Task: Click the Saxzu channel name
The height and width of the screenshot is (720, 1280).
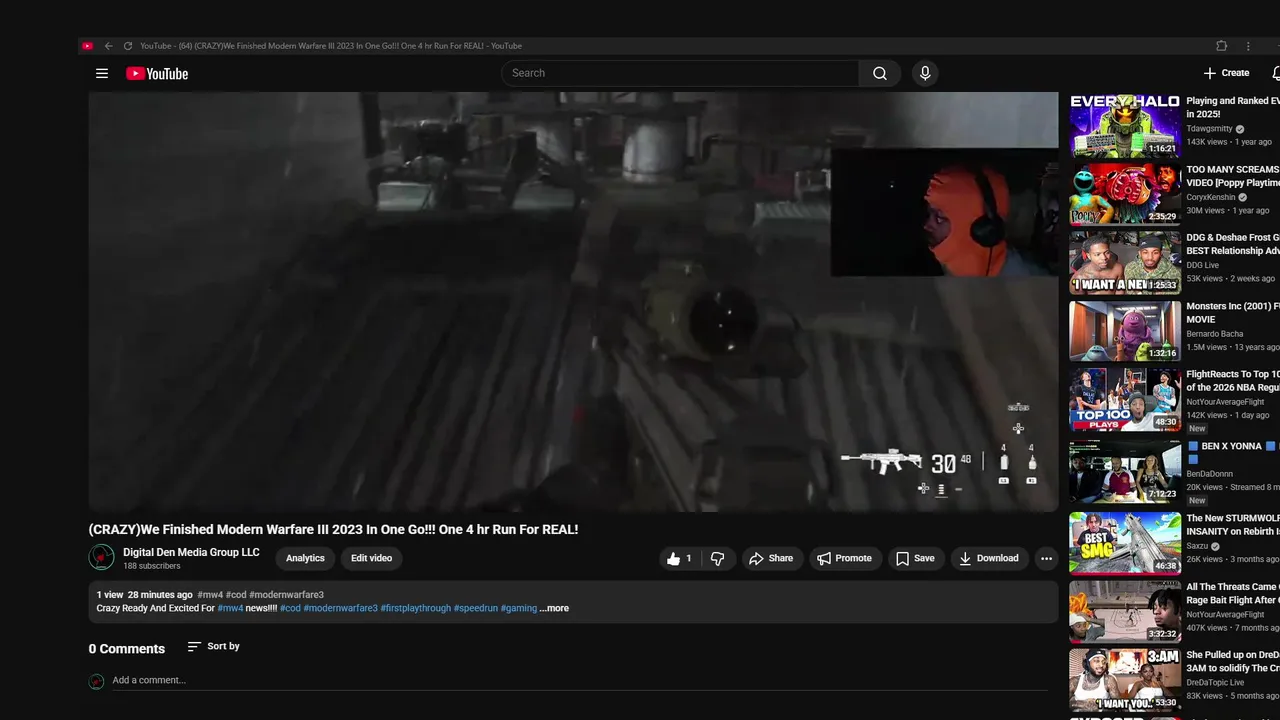Action: point(1198,547)
